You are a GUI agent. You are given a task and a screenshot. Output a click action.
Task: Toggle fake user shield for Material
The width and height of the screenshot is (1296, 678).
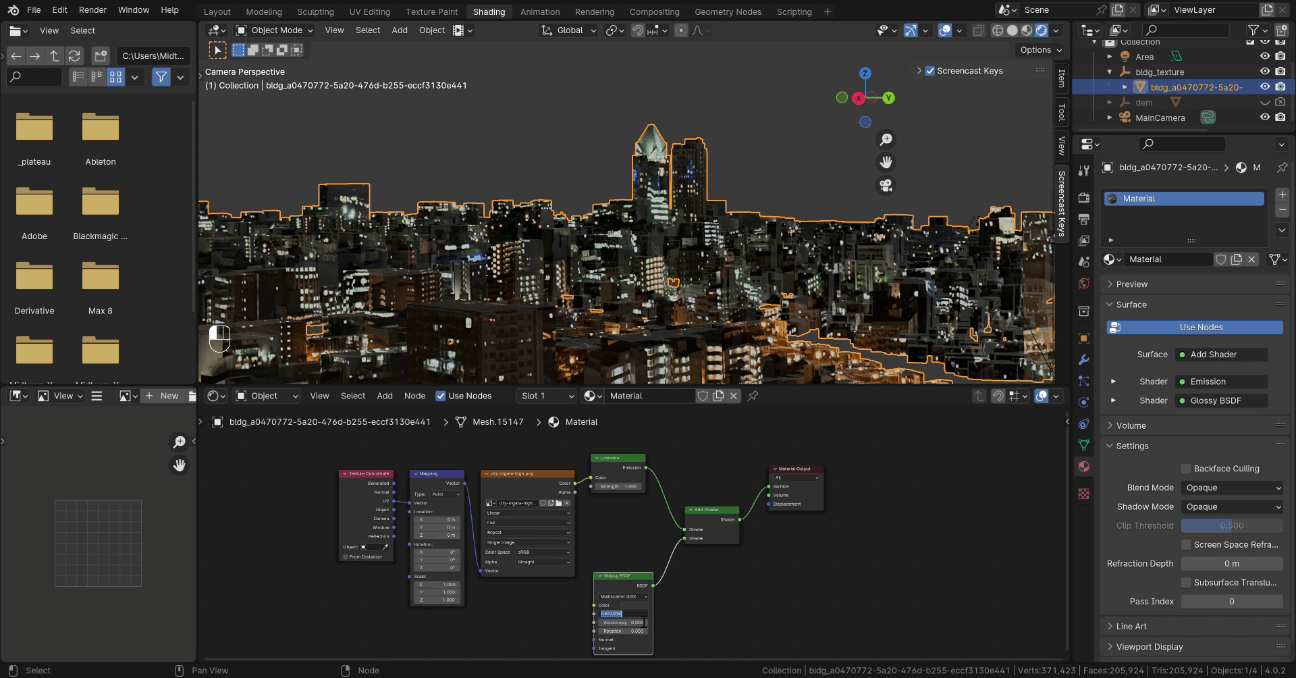click(1221, 259)
